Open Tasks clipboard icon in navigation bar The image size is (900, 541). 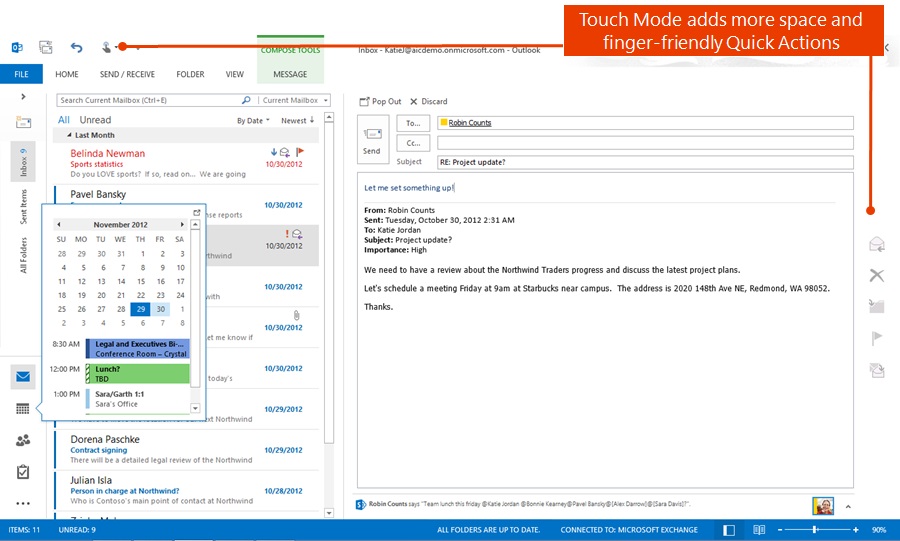click(x=23, y=472)
